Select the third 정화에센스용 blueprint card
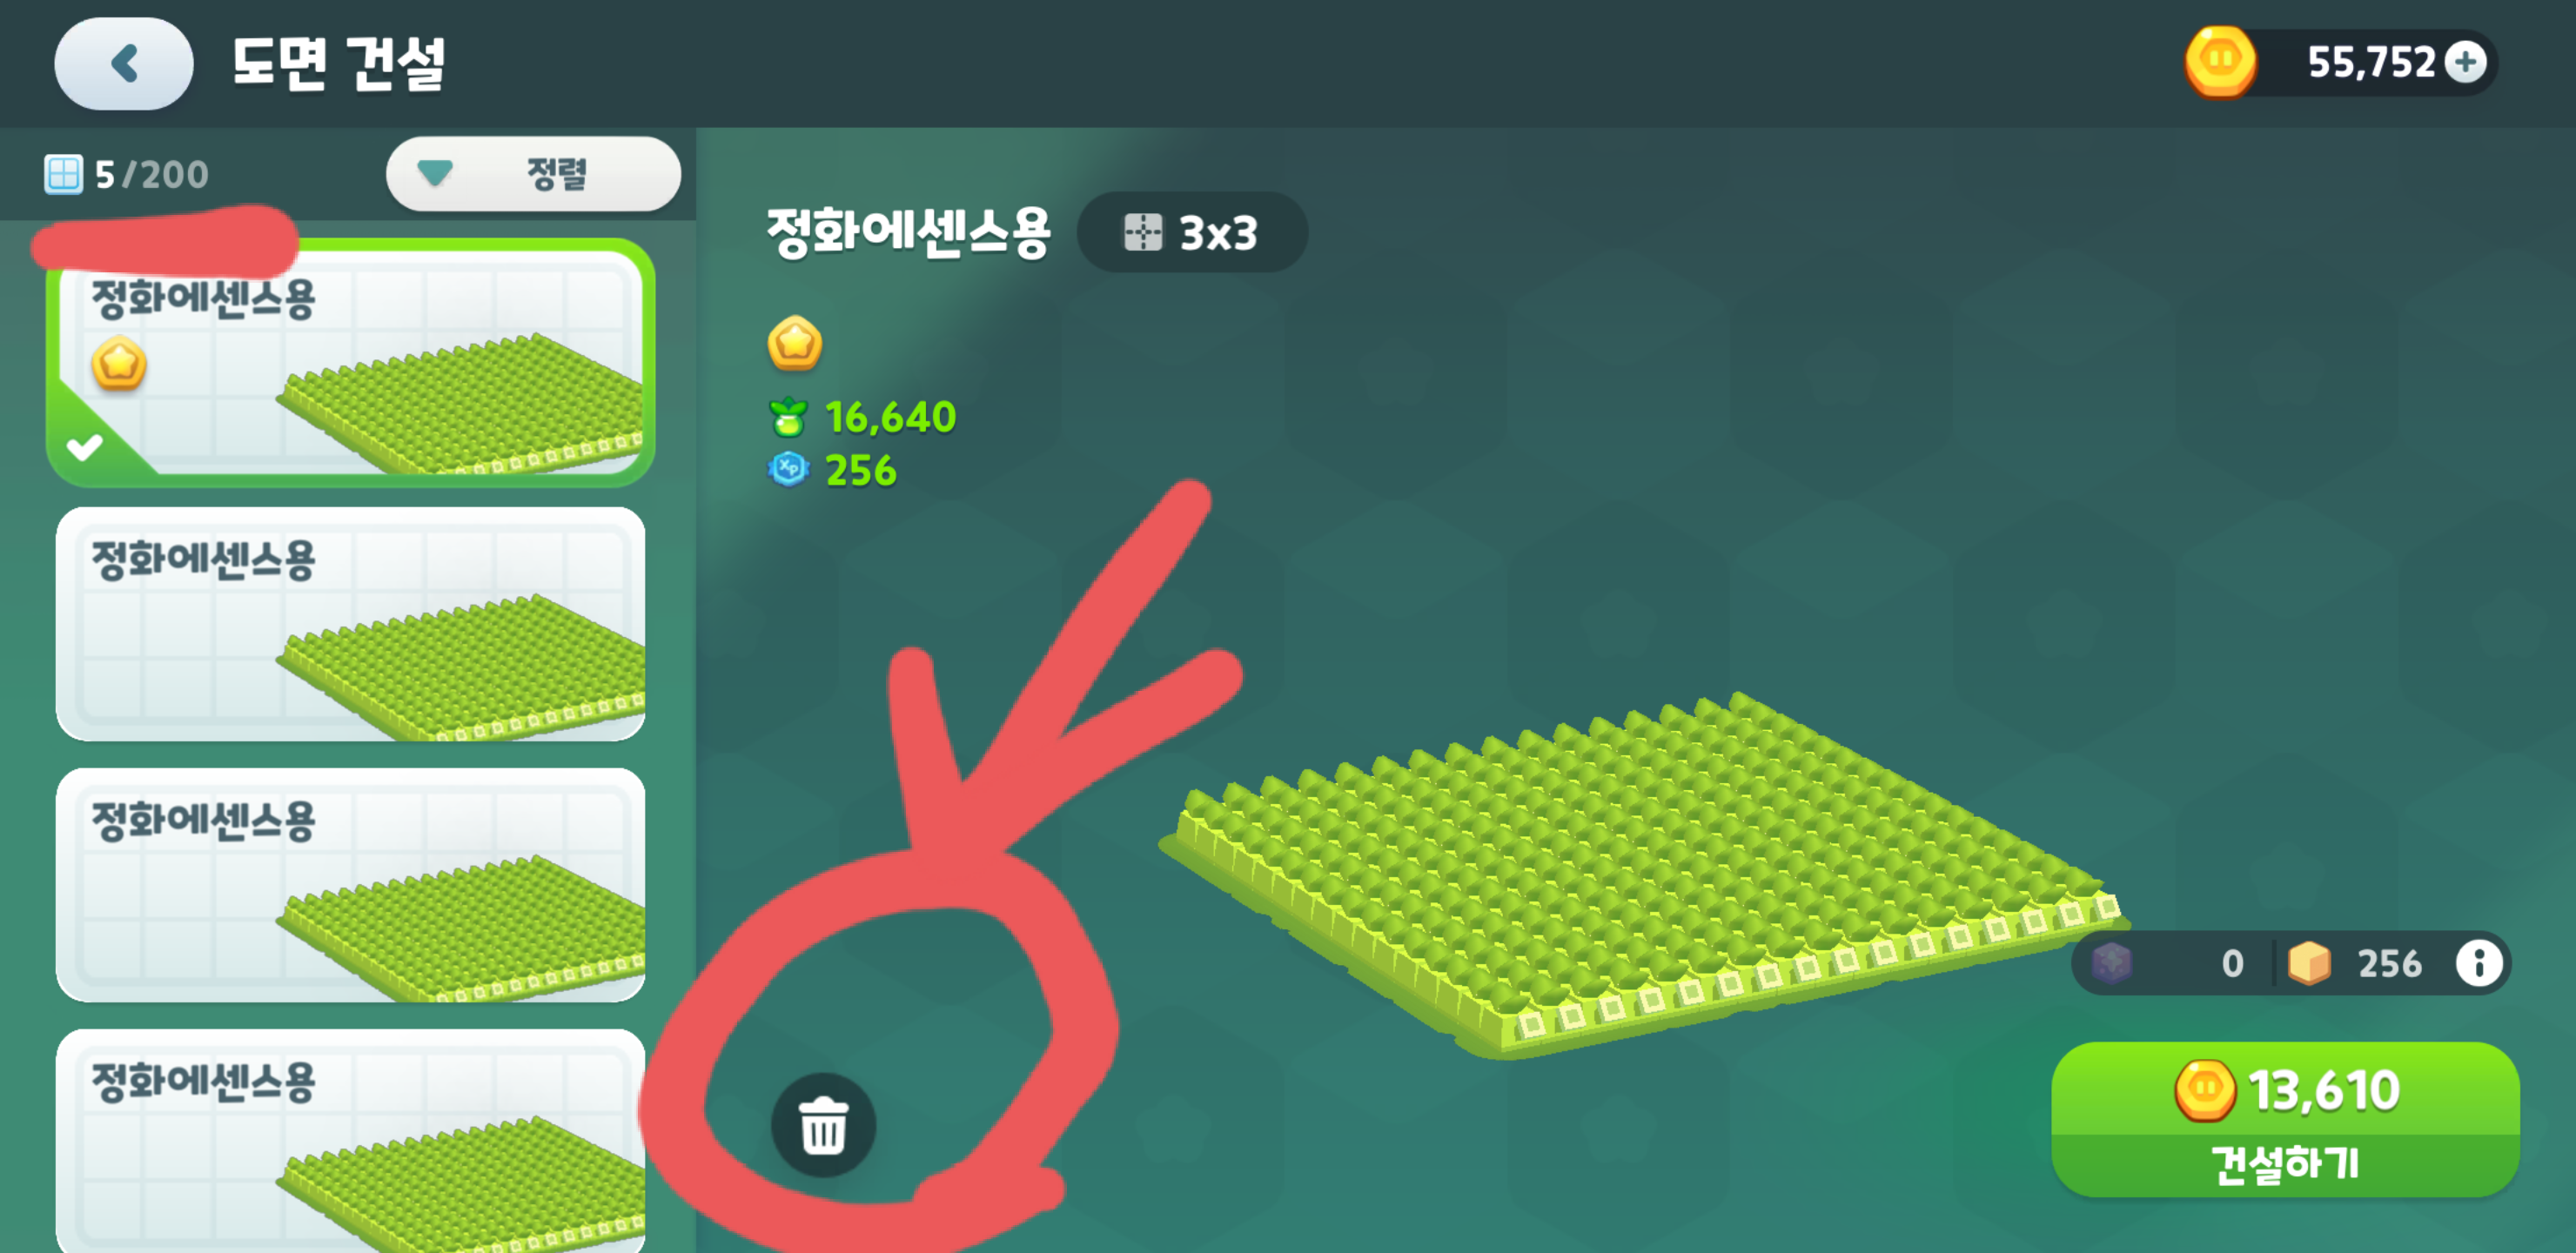The height and width of the screenshot is (1253, 2576). pos(350,885)
